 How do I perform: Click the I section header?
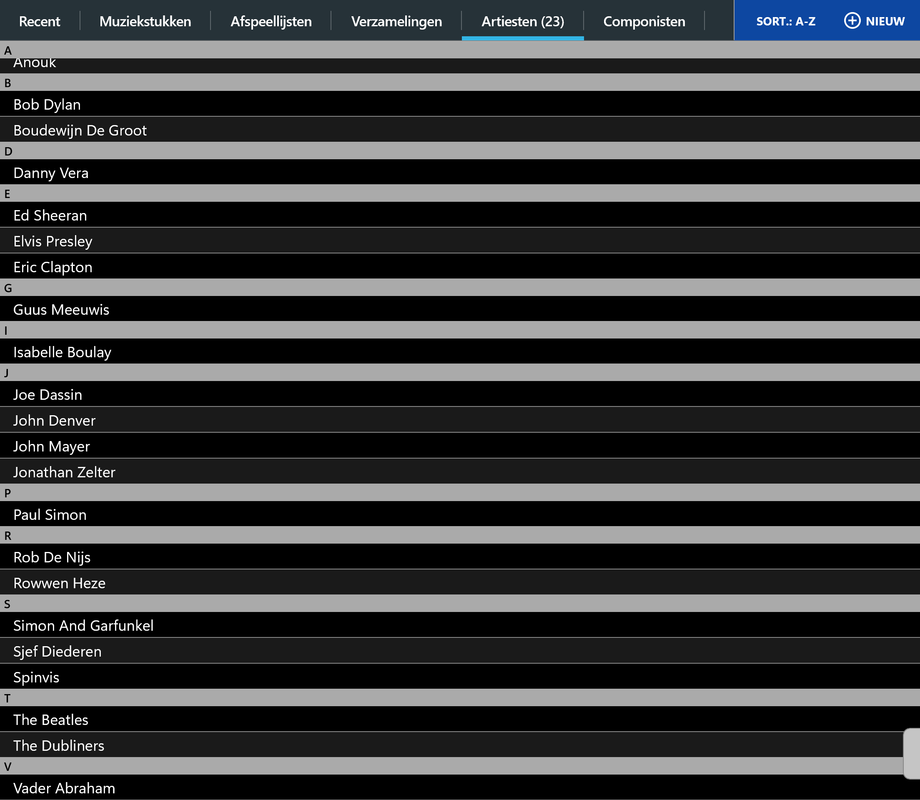click(x=460, y=330)
